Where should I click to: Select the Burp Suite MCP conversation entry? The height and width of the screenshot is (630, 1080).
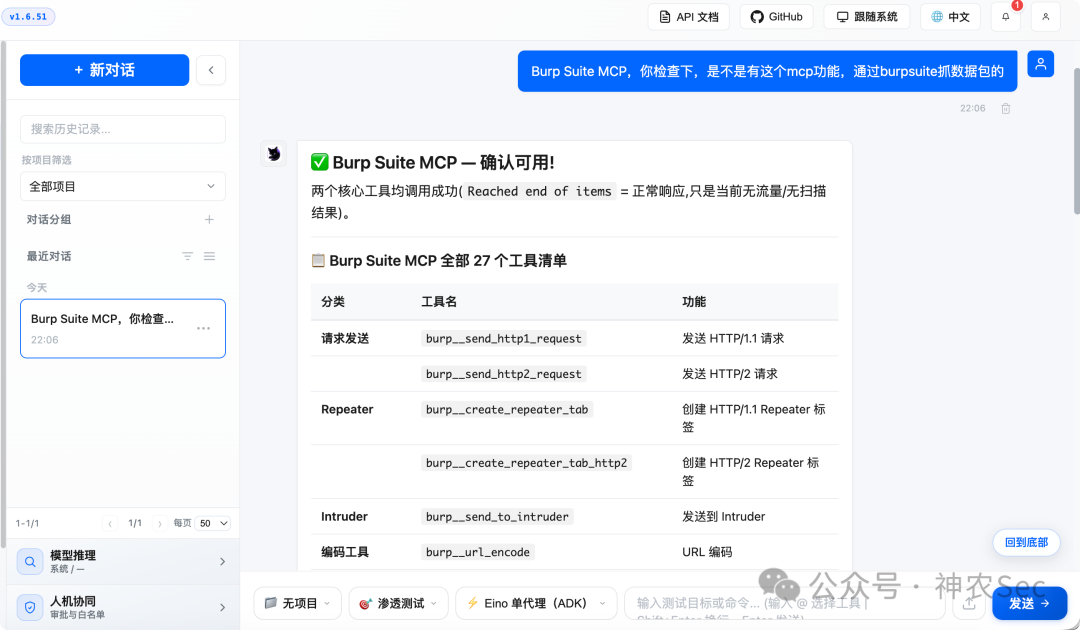coord(123,328)
